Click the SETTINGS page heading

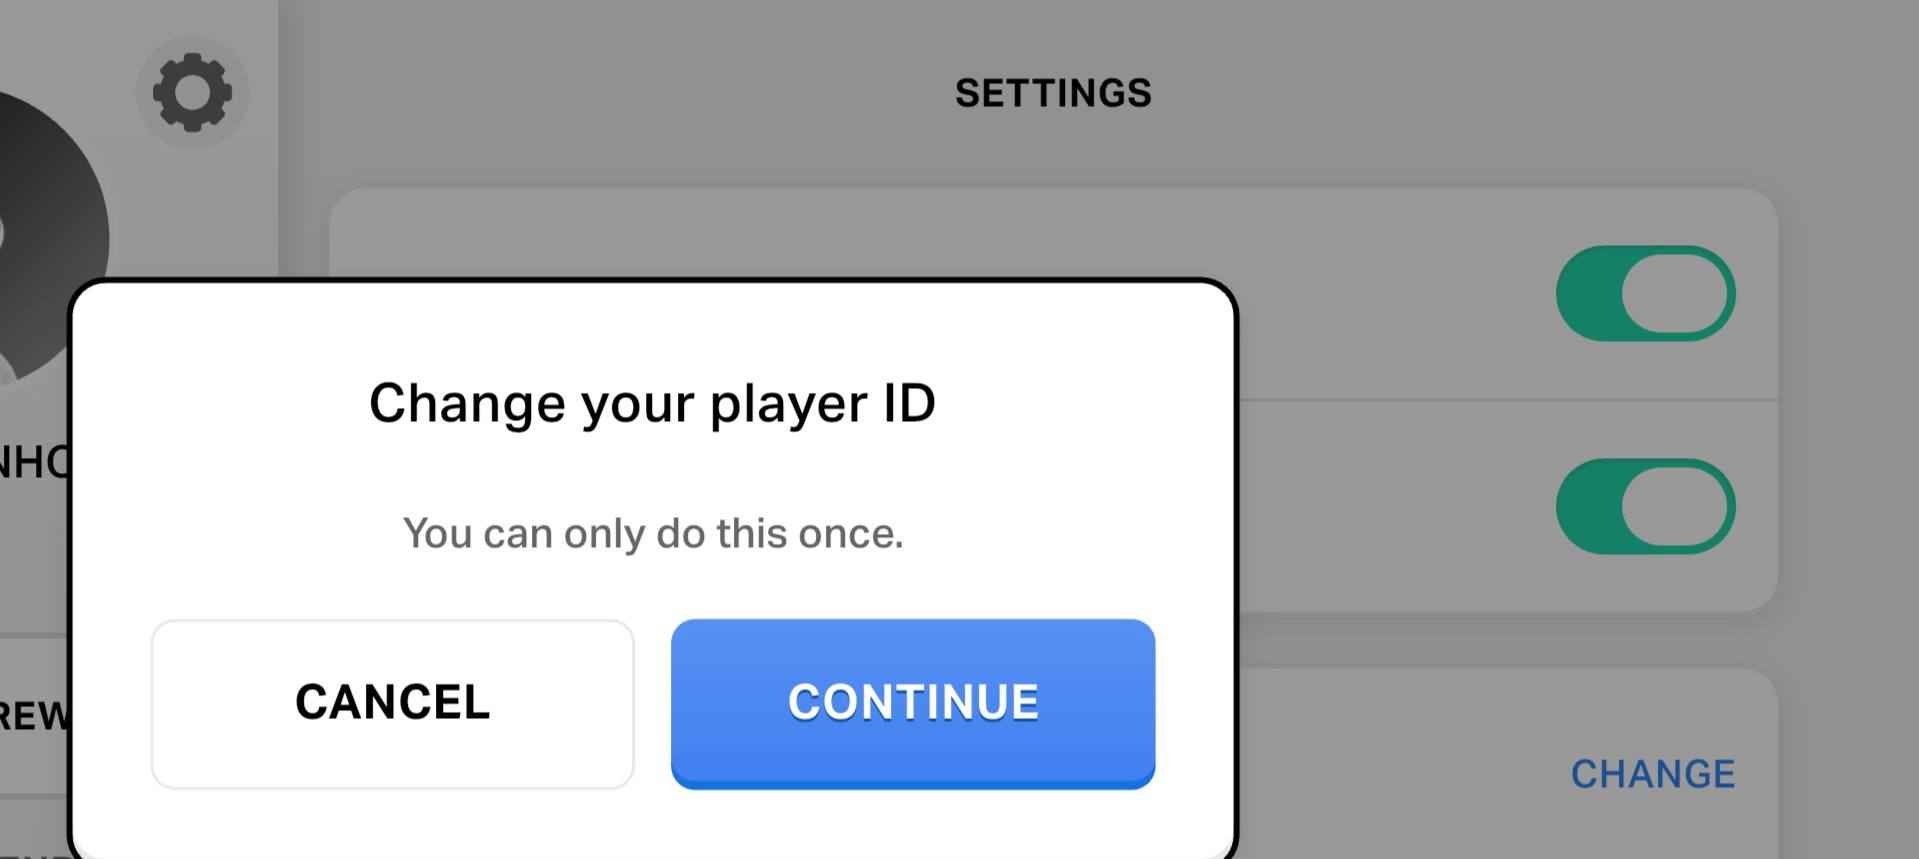tap(1053, 93)
